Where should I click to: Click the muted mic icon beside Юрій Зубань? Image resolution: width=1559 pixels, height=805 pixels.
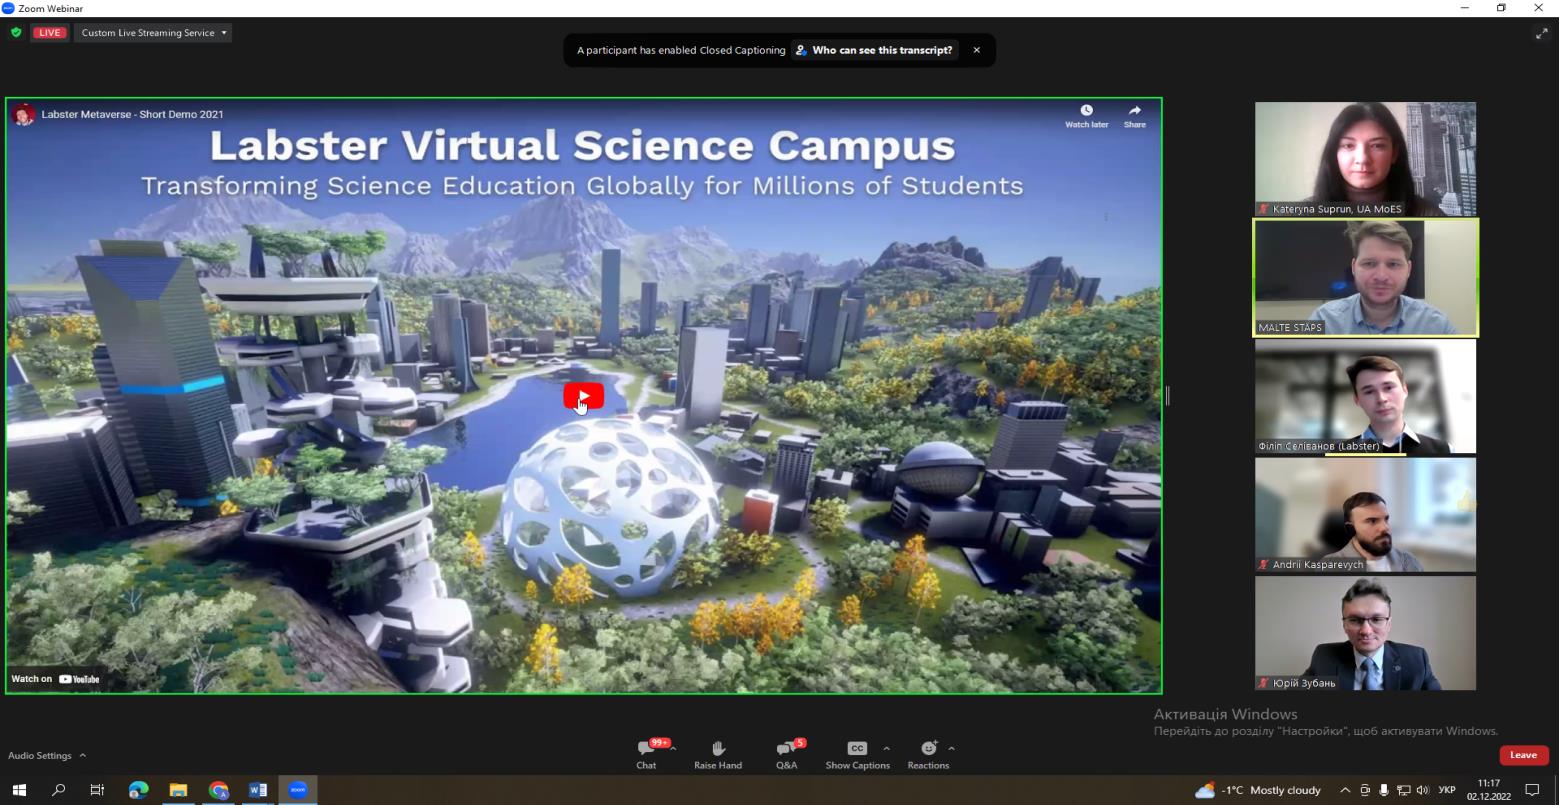[1264, 683]
